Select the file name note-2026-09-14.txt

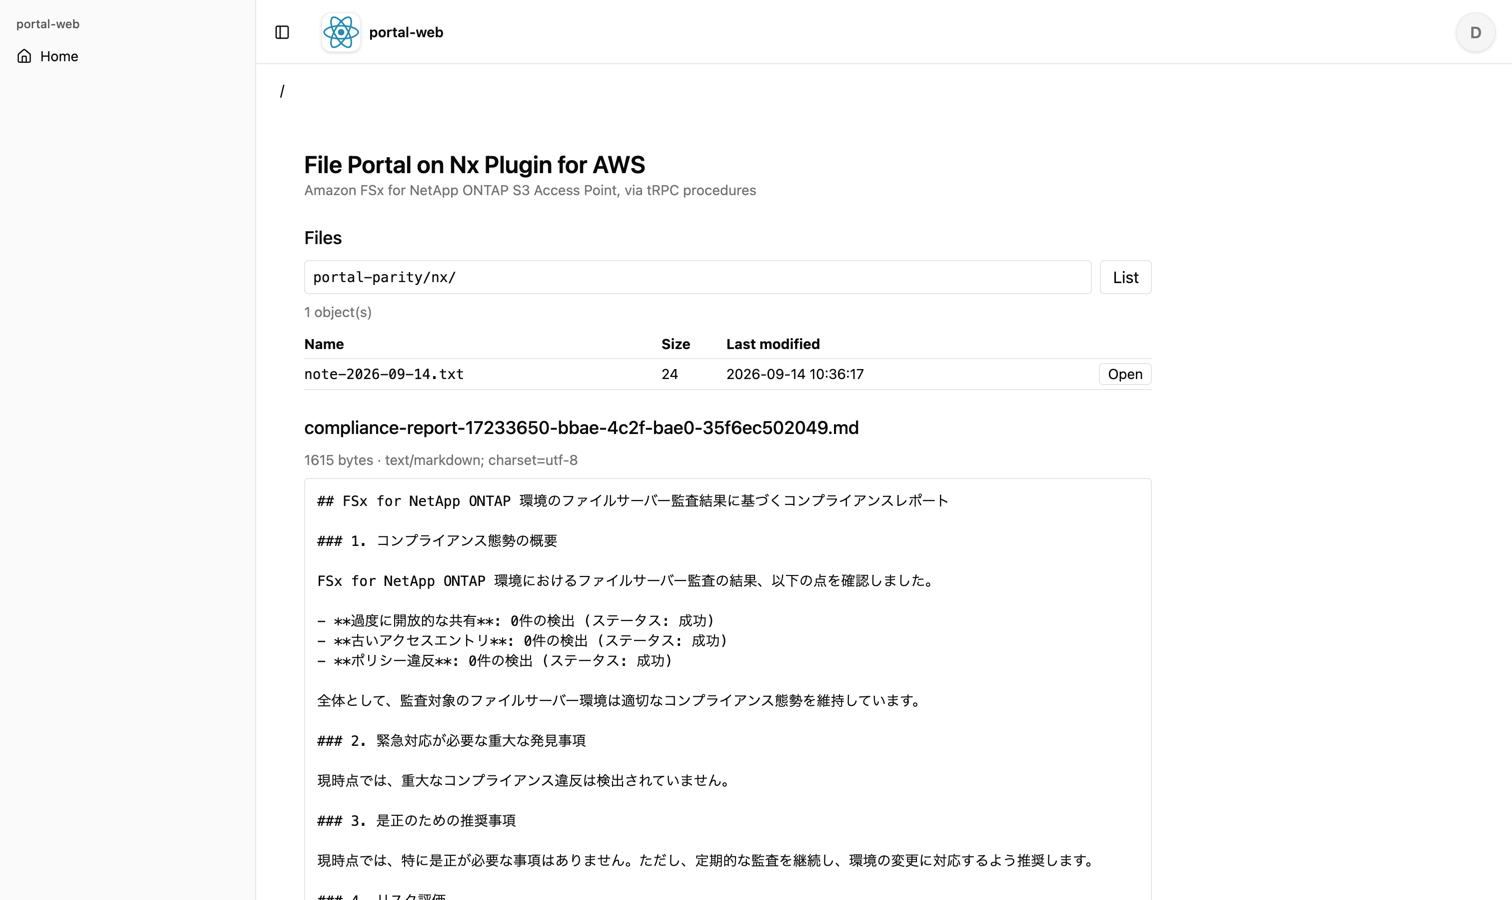[384, 374]
